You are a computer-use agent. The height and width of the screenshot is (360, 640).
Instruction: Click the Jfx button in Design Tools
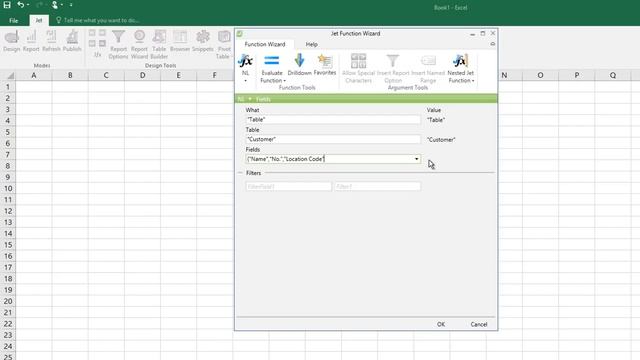98,54
